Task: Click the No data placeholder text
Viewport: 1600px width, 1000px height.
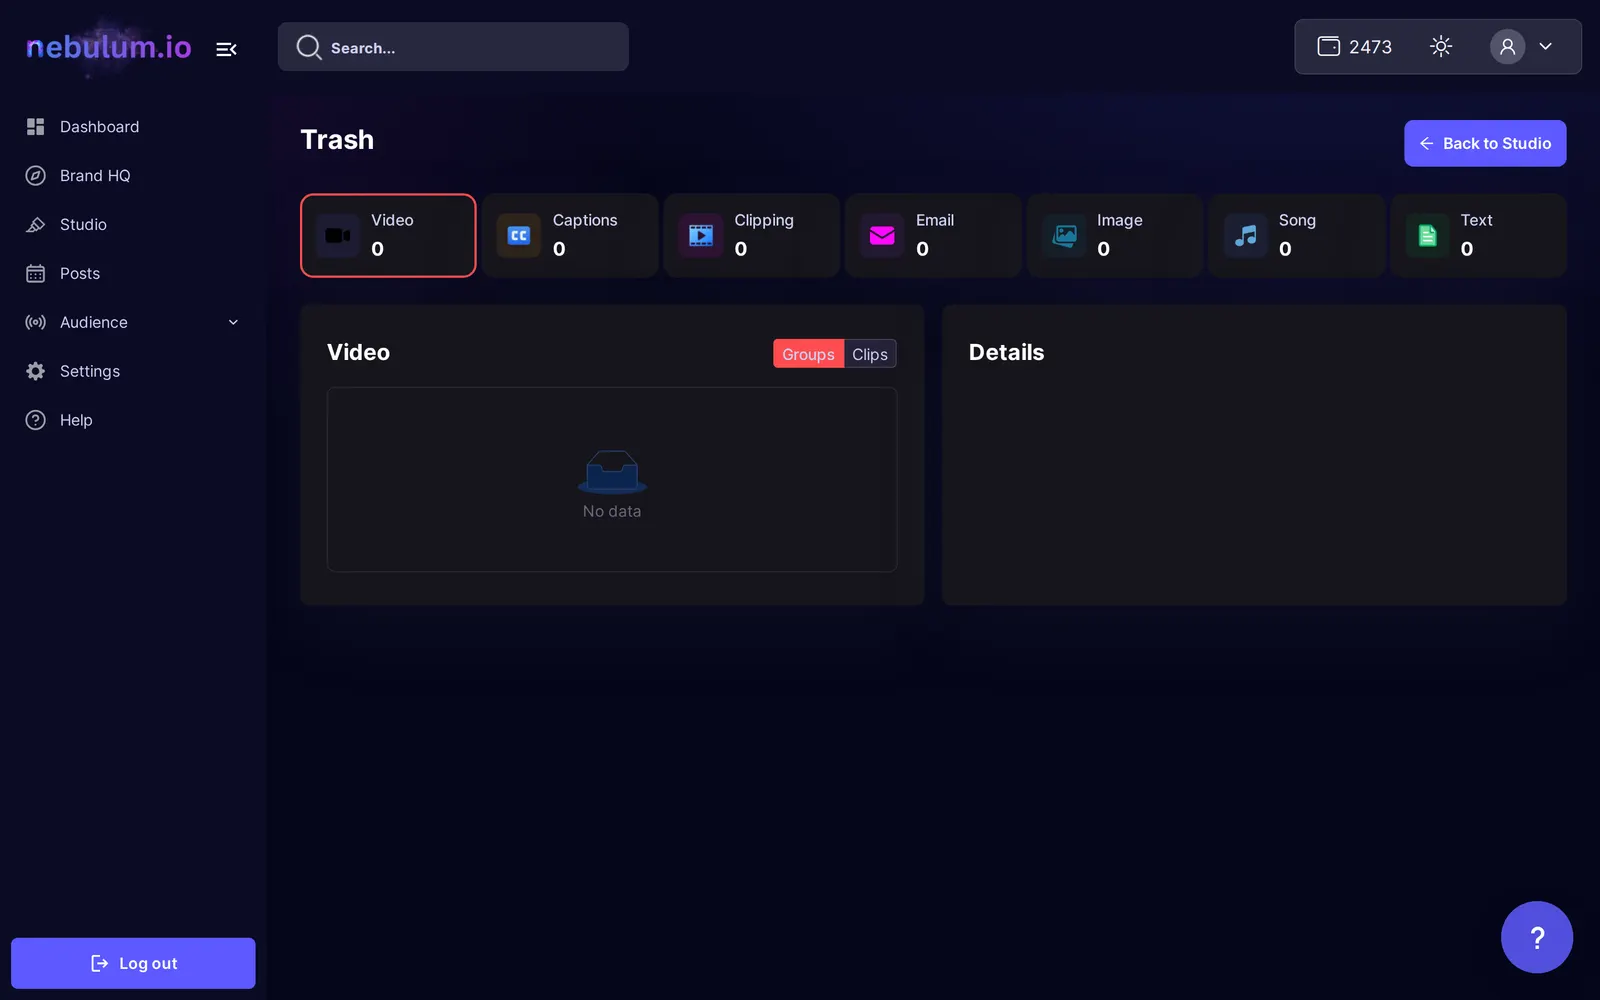Action: coord(612,511)
